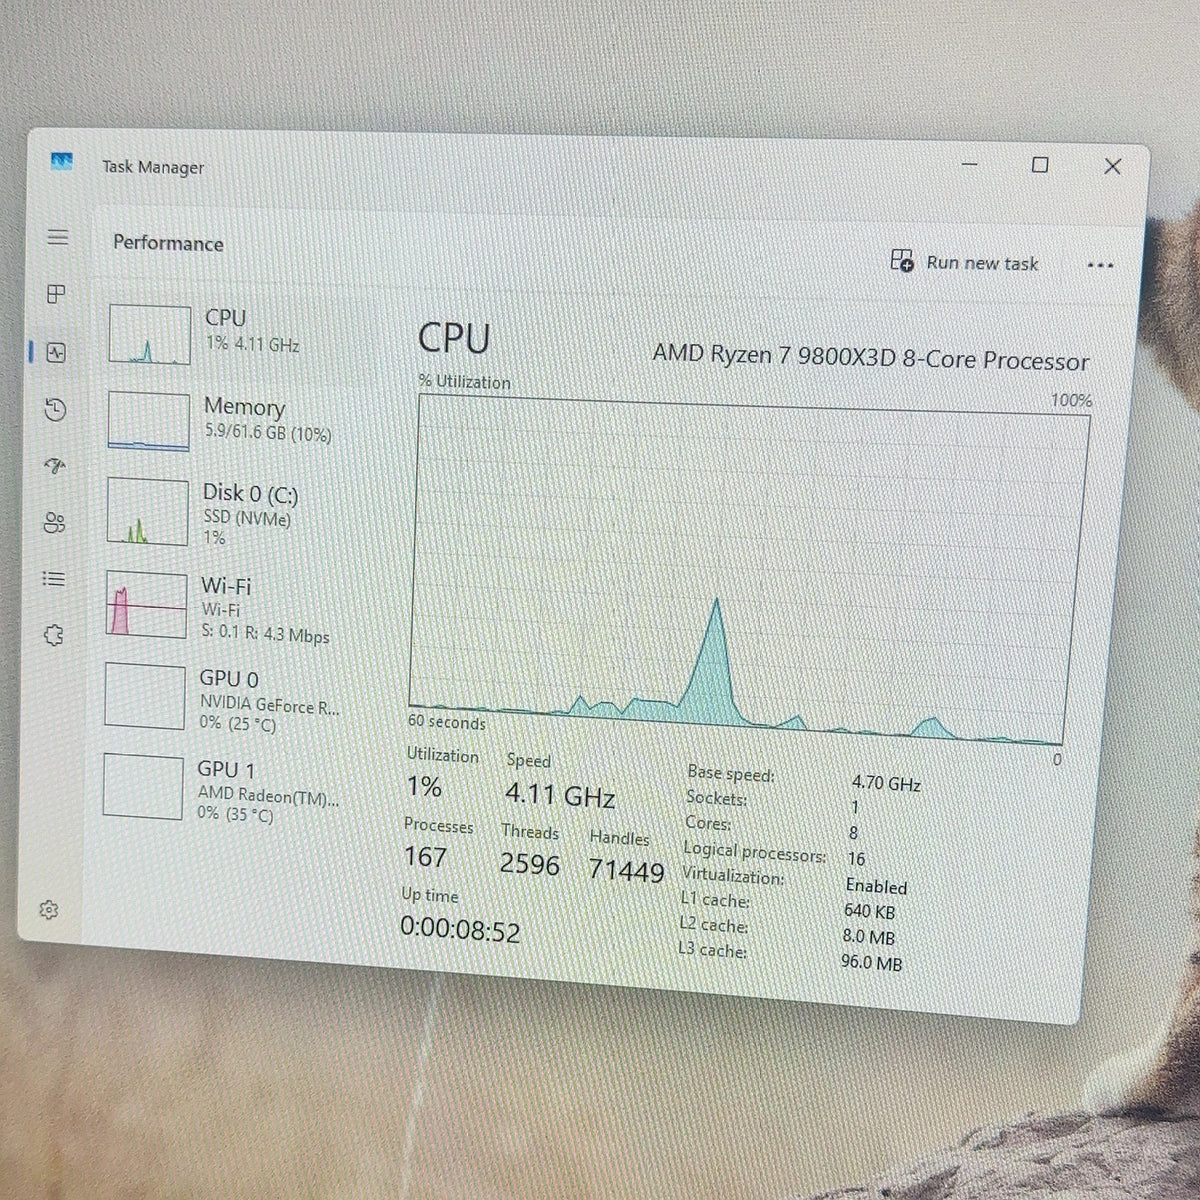Open the Details page icon
This screenshot has height=1200, width=1200.
(54, 579)
